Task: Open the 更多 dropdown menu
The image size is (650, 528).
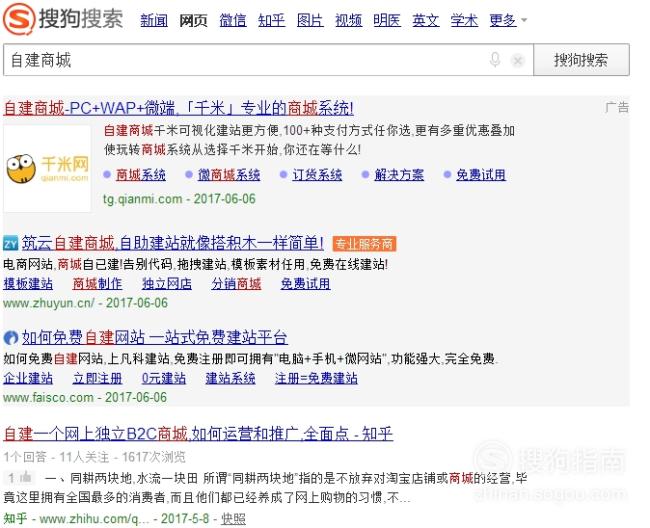Action: 508,20
